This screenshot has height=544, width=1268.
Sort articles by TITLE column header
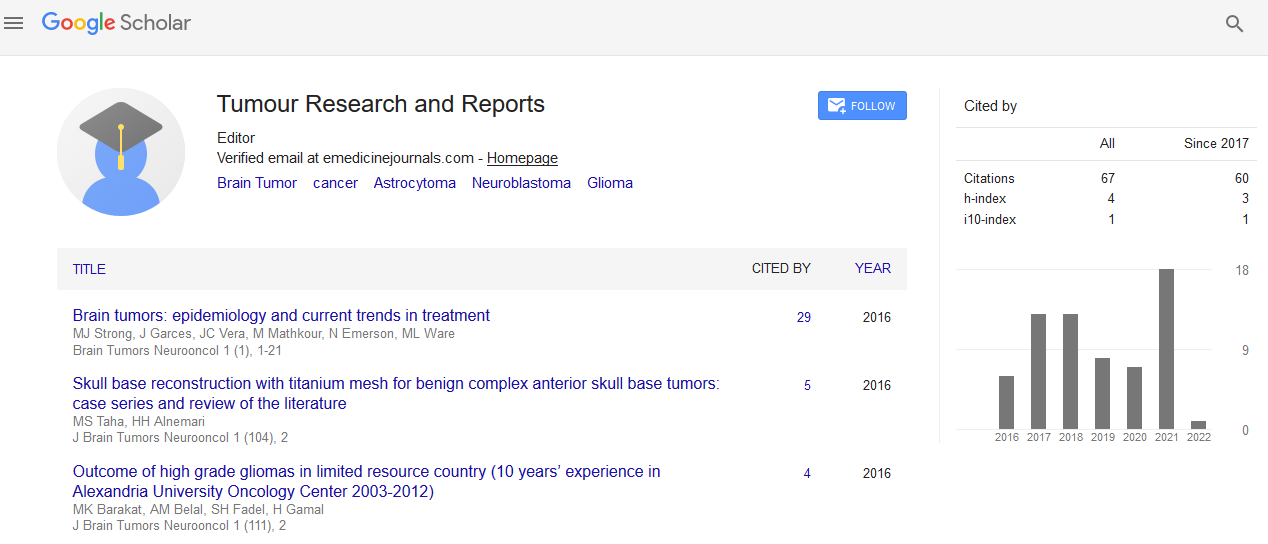89,269
